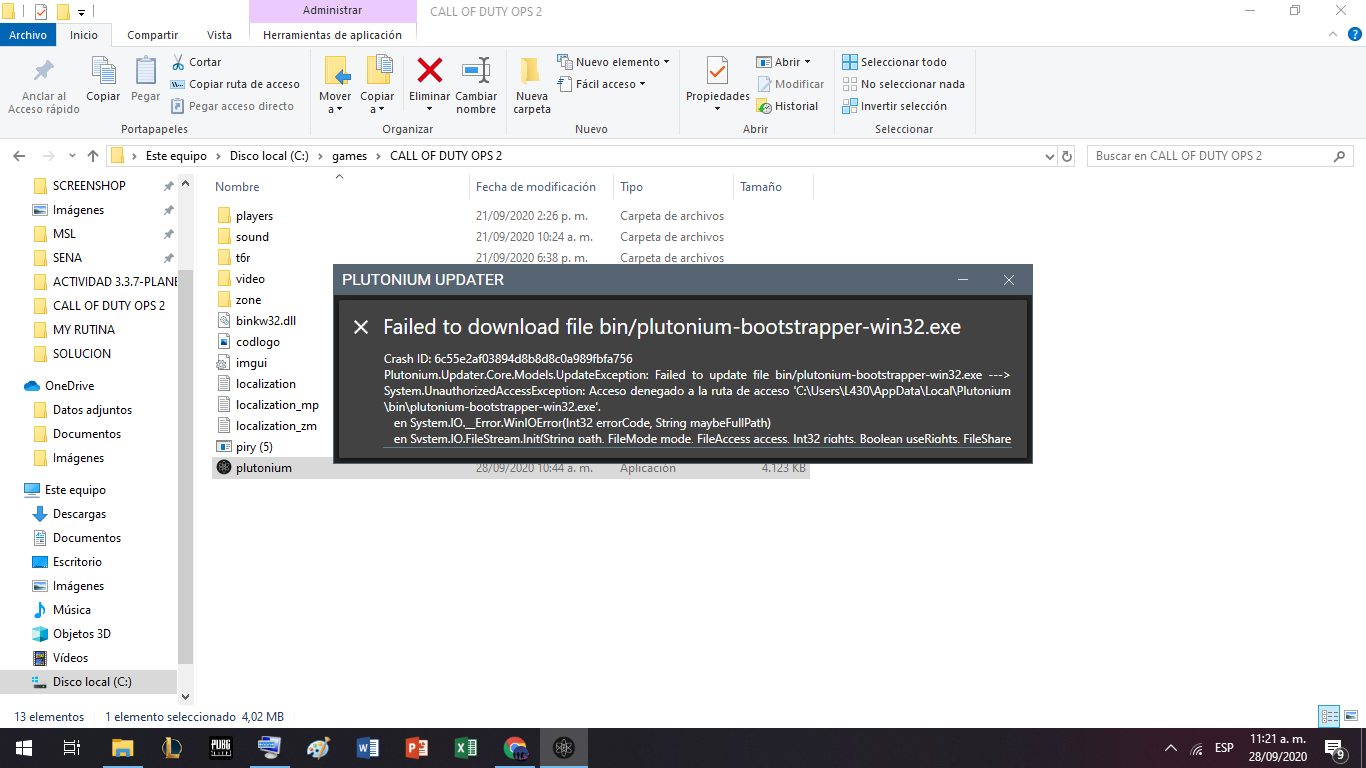Click Copiar ruta de acceso
This screenshot has width=1366, height=768.
[235, 84]
